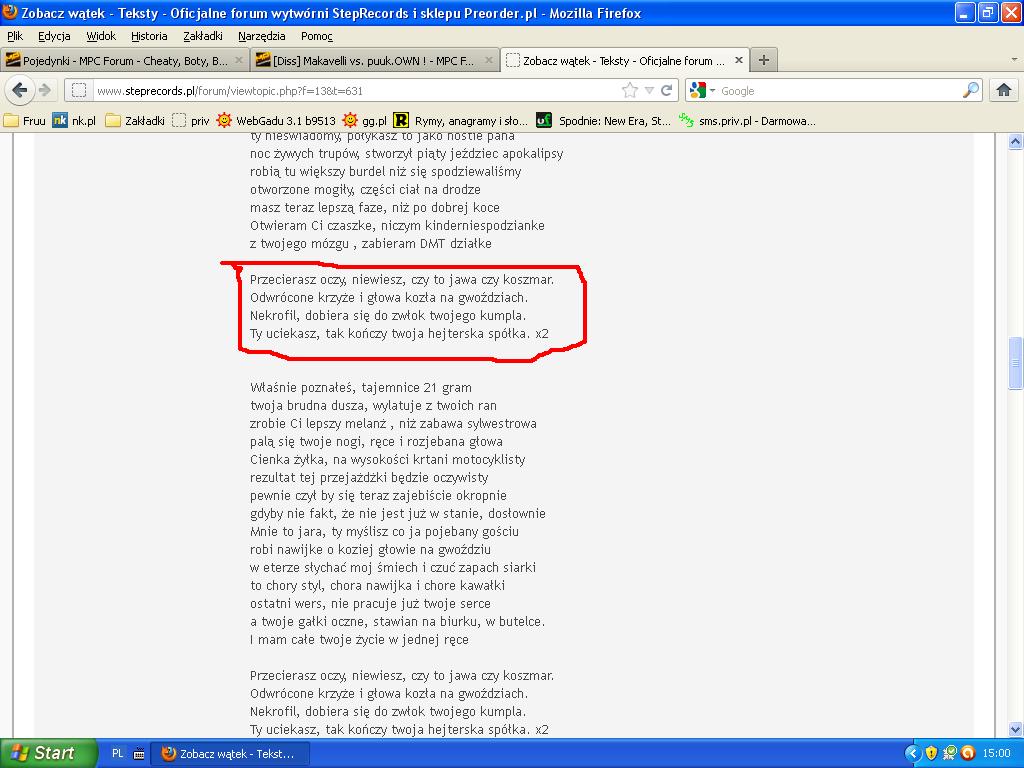Click the vertical scrollbar thumb
Viewport: 1024px width, 768px height.
[x=1015, y=363]
